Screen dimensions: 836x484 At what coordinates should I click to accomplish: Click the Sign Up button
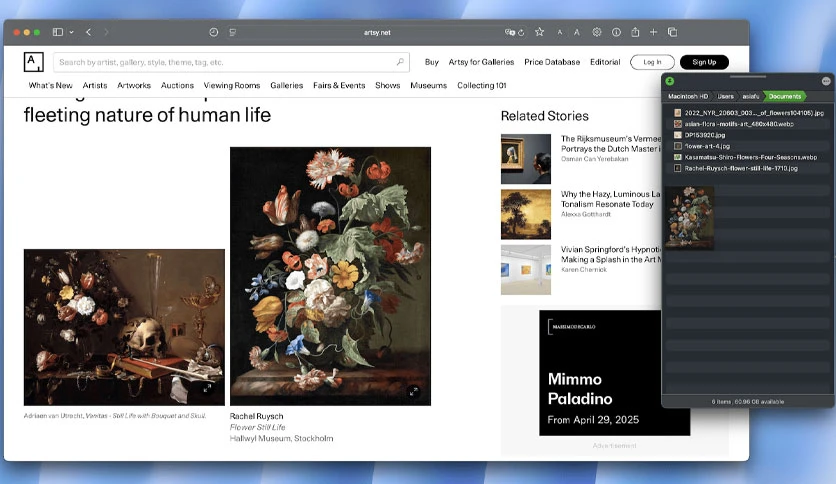pyautogui.click(x=704, y=62)
